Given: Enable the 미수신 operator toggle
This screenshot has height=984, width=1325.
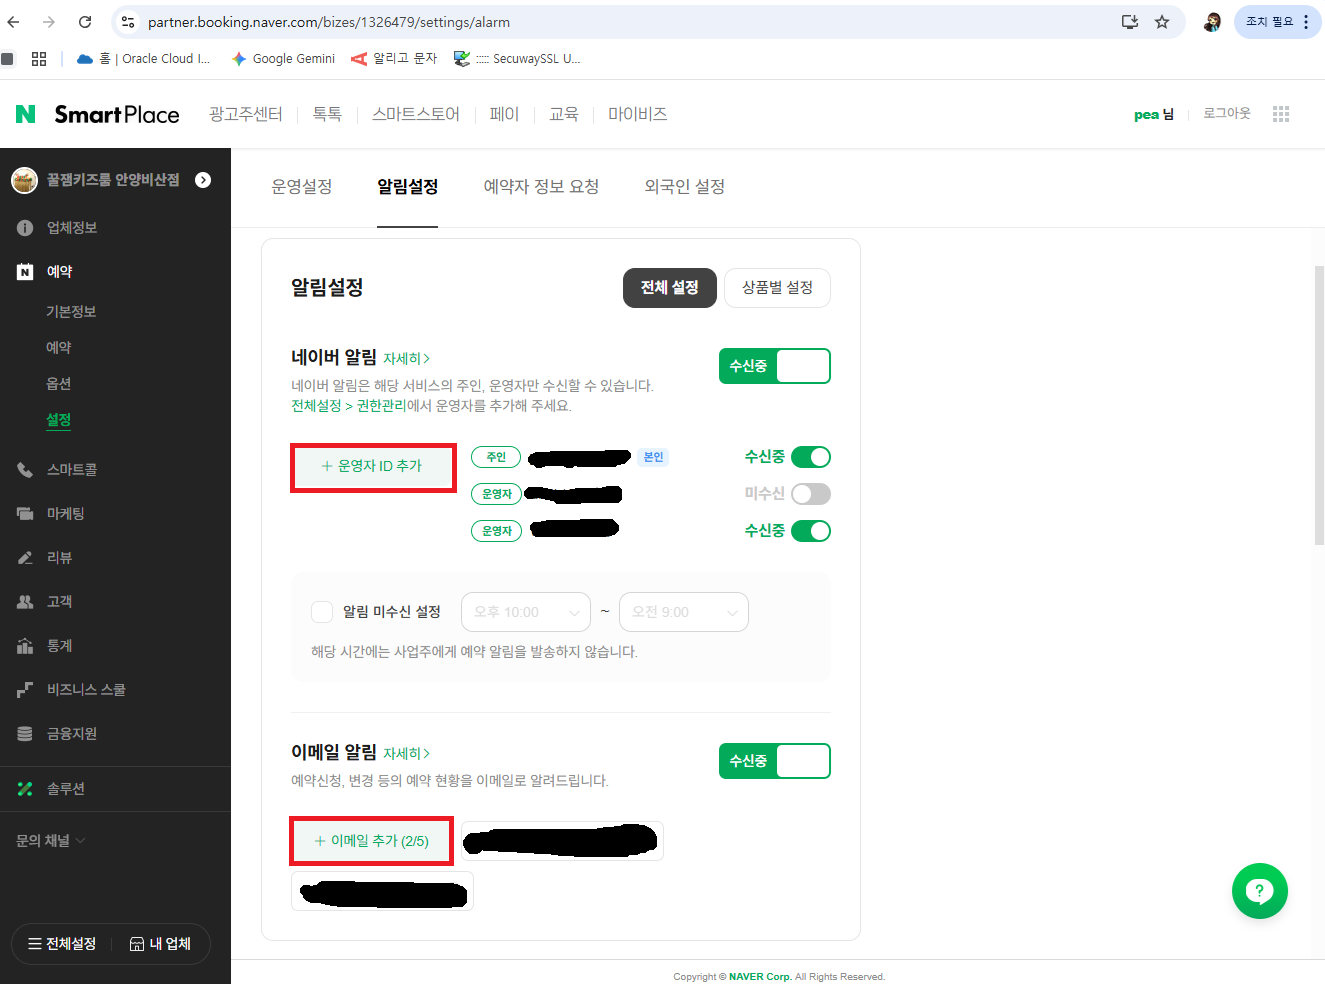Looking at the screenshot, I should point(810,493).
